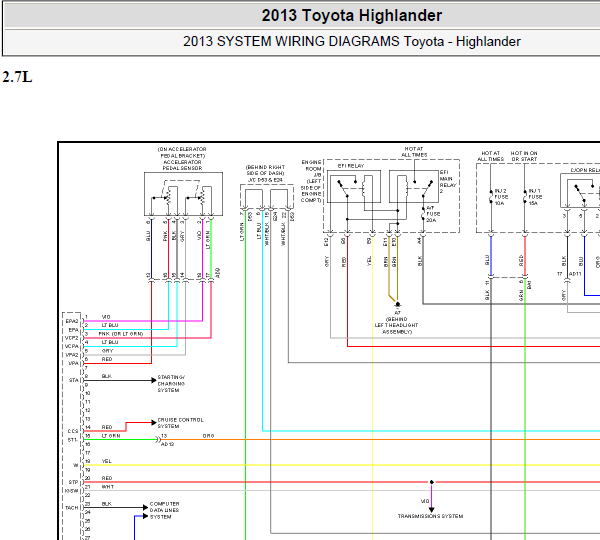Click the "CCS" pin label

click(x=73, y=431)
